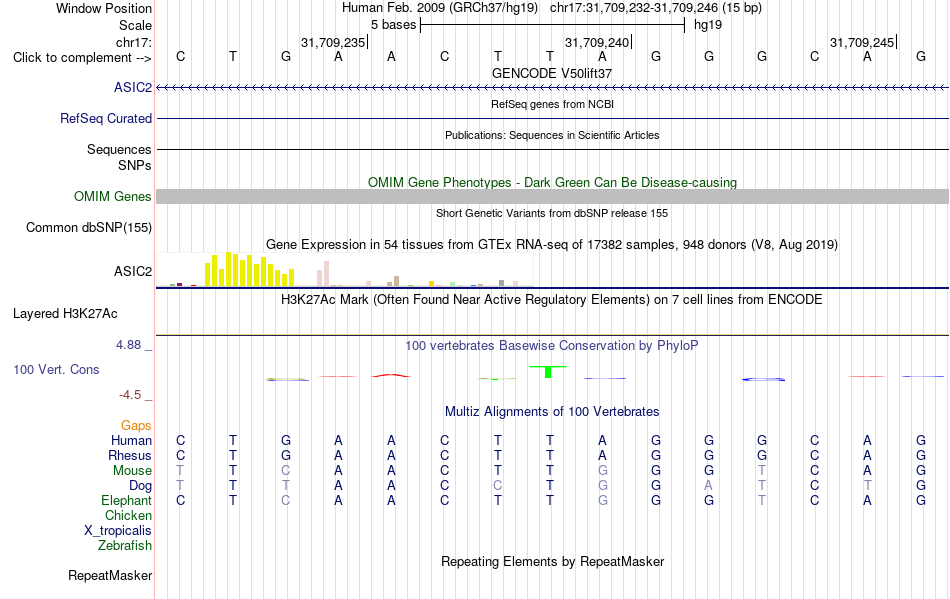The height and width of the screenshot is (599, 950).
Task: Click the chr17 base position label
Action: click(x=134, y=42)
